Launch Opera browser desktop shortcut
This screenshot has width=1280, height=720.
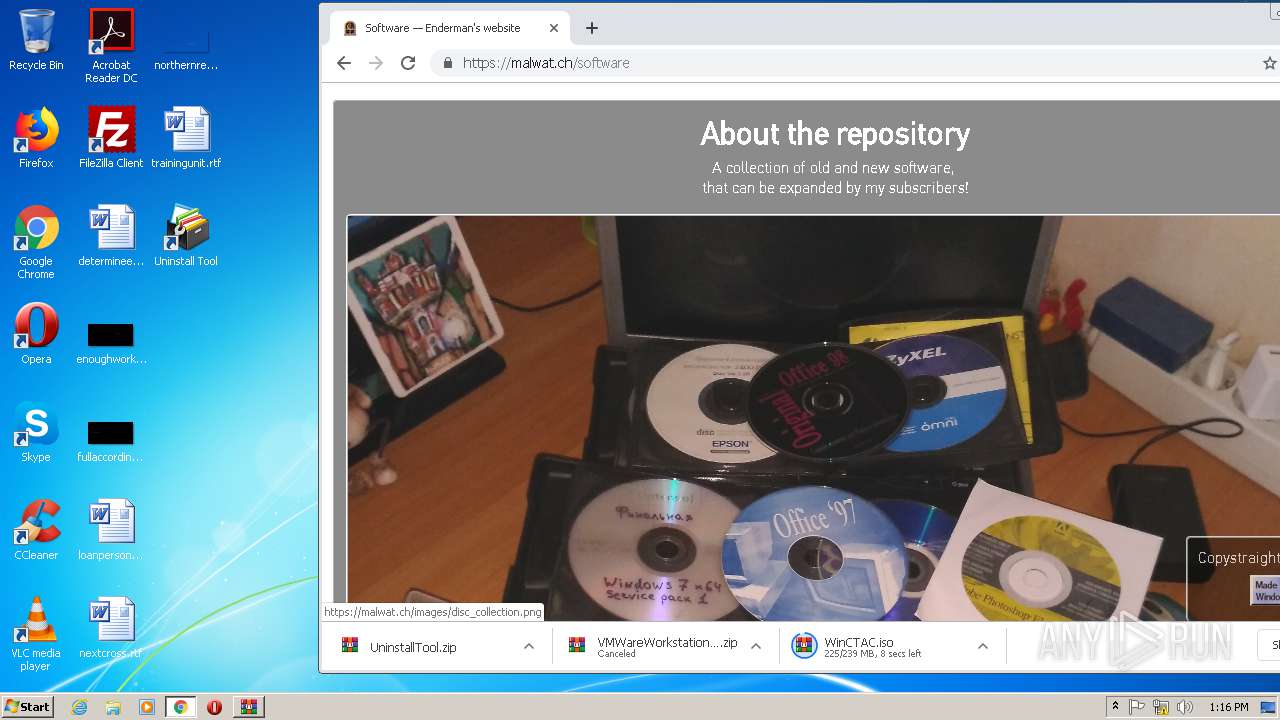[x=36, y=334]
